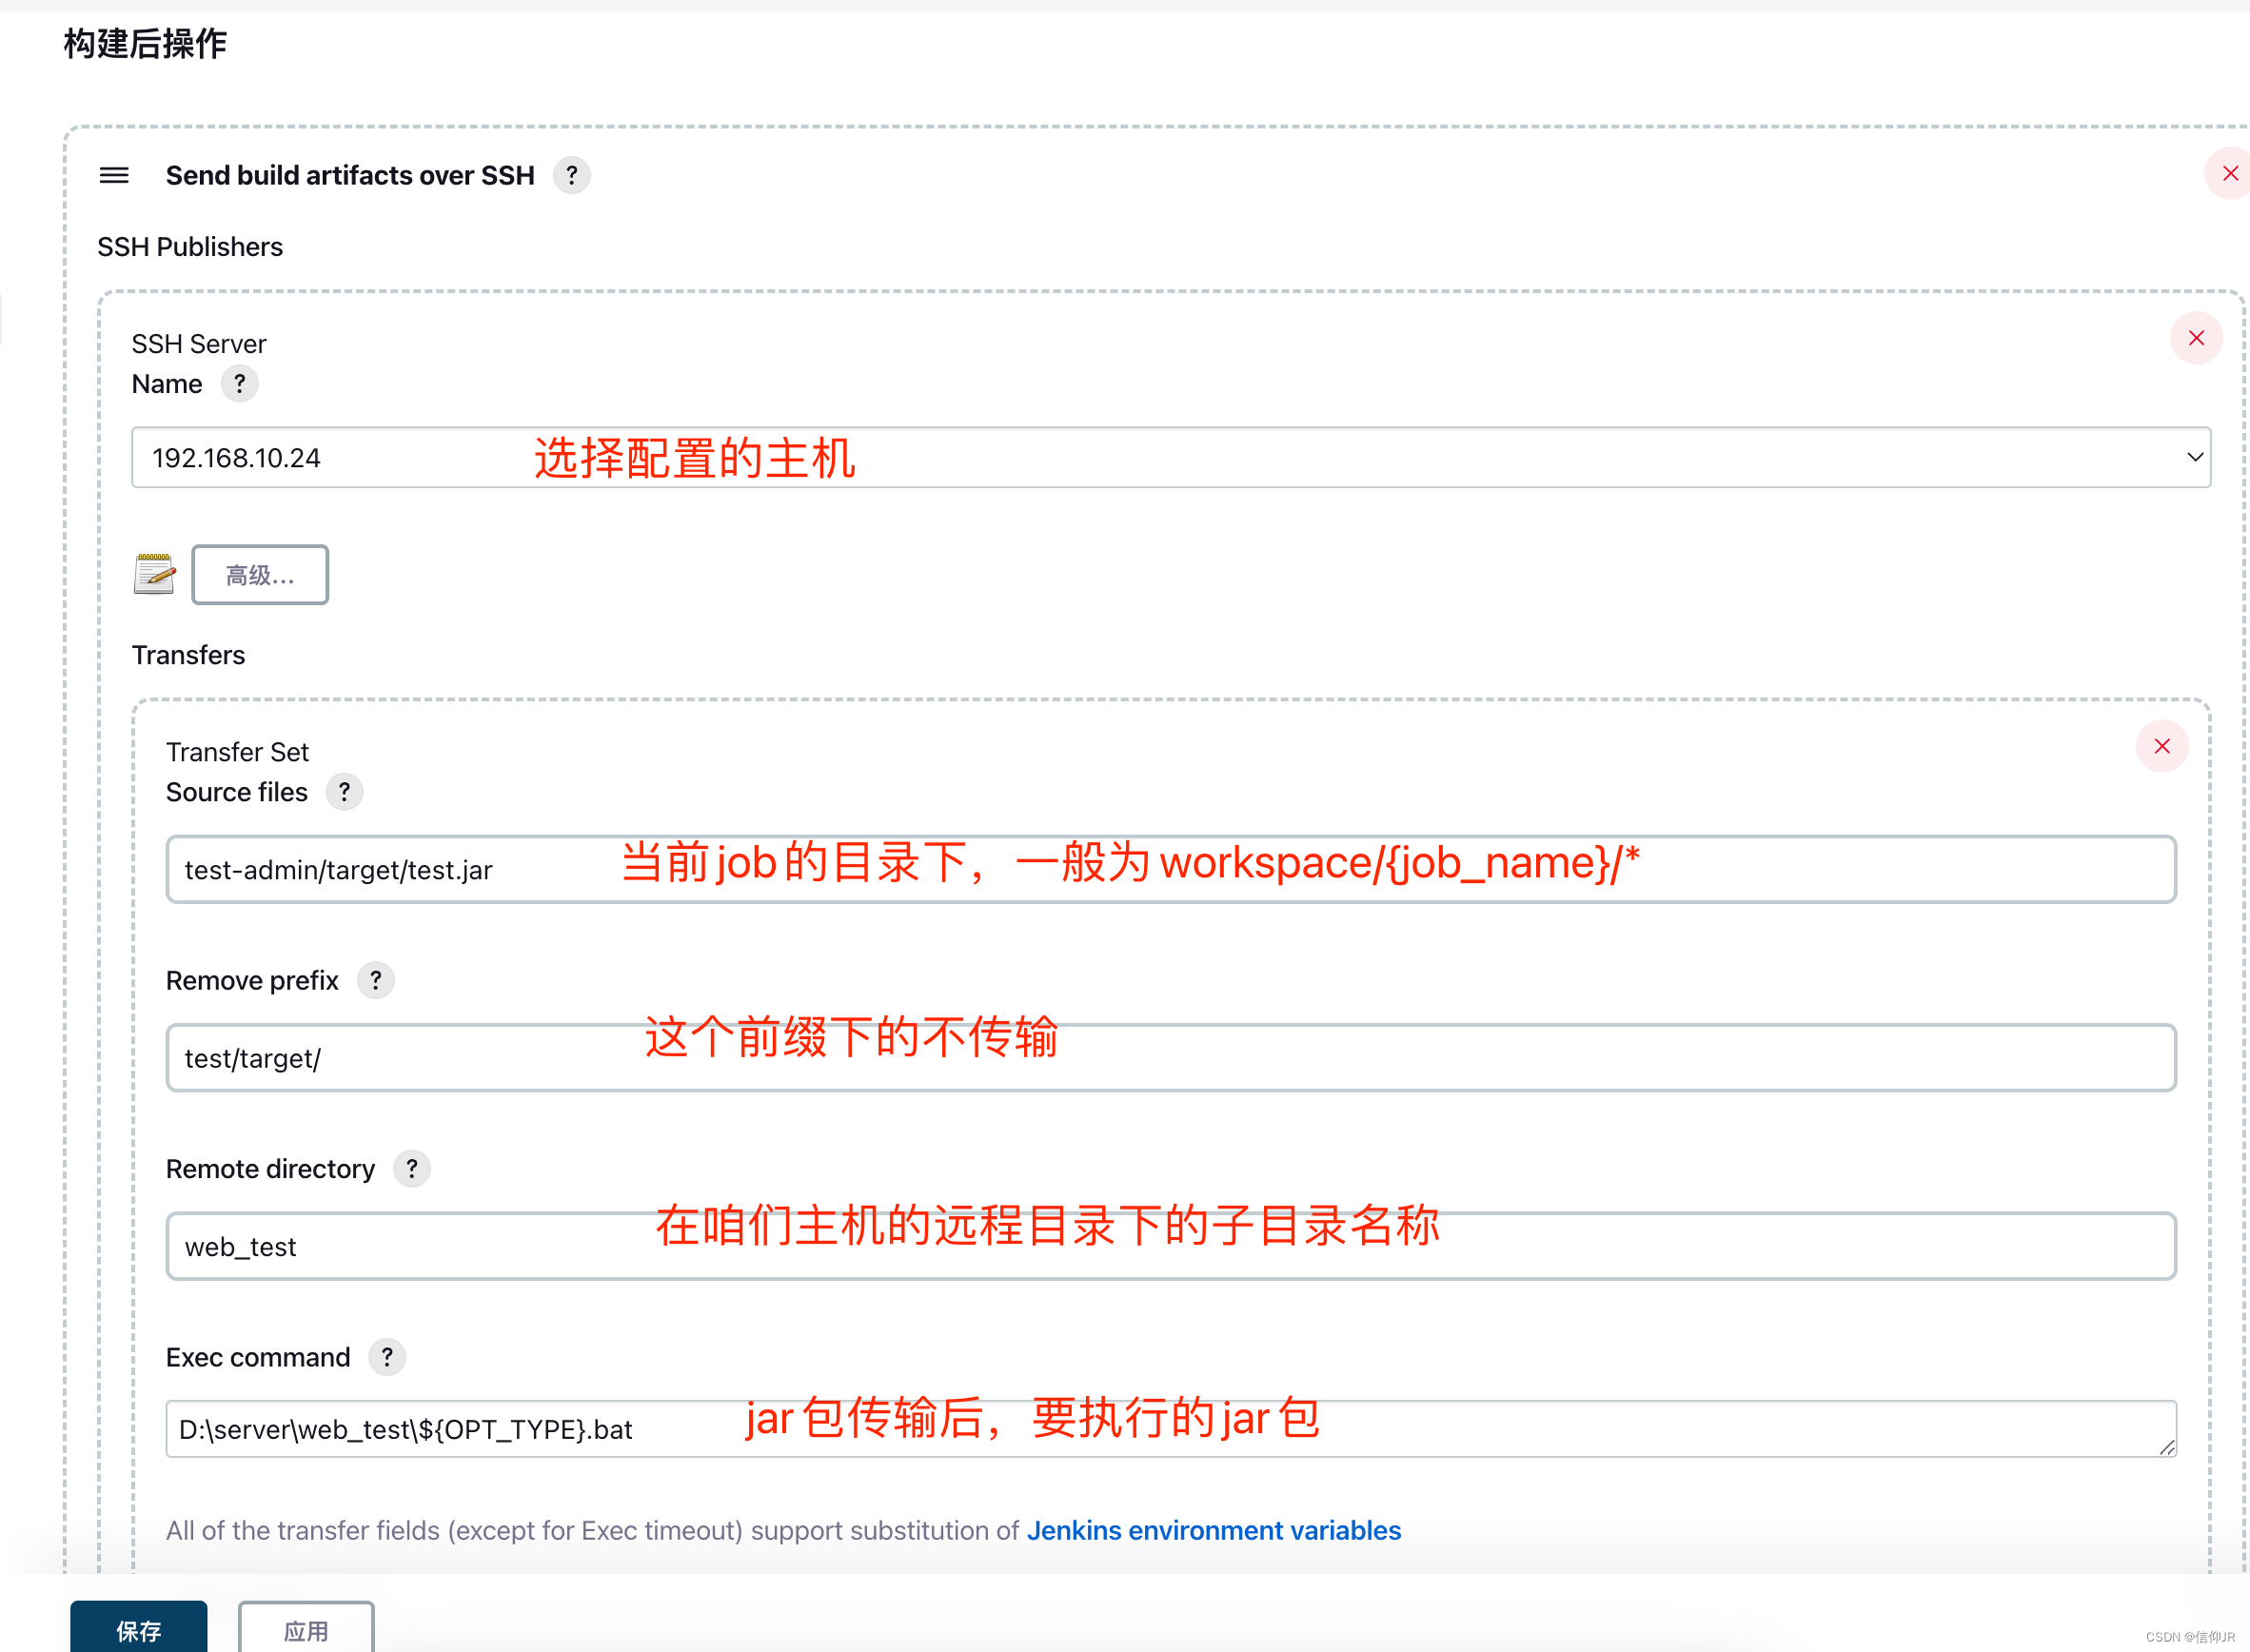
Task: Open help for Send build artifacts over SSH
Action: pos(571,175)
